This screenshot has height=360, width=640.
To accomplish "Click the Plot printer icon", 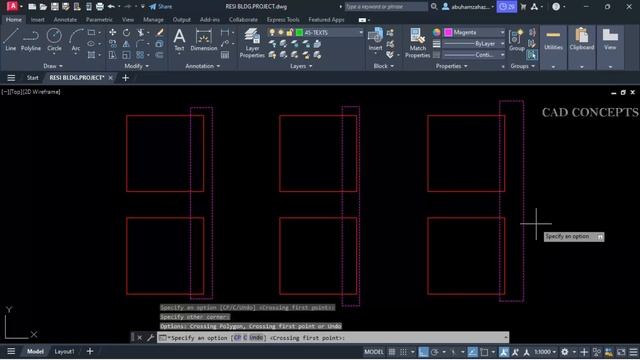I will 100,7.
